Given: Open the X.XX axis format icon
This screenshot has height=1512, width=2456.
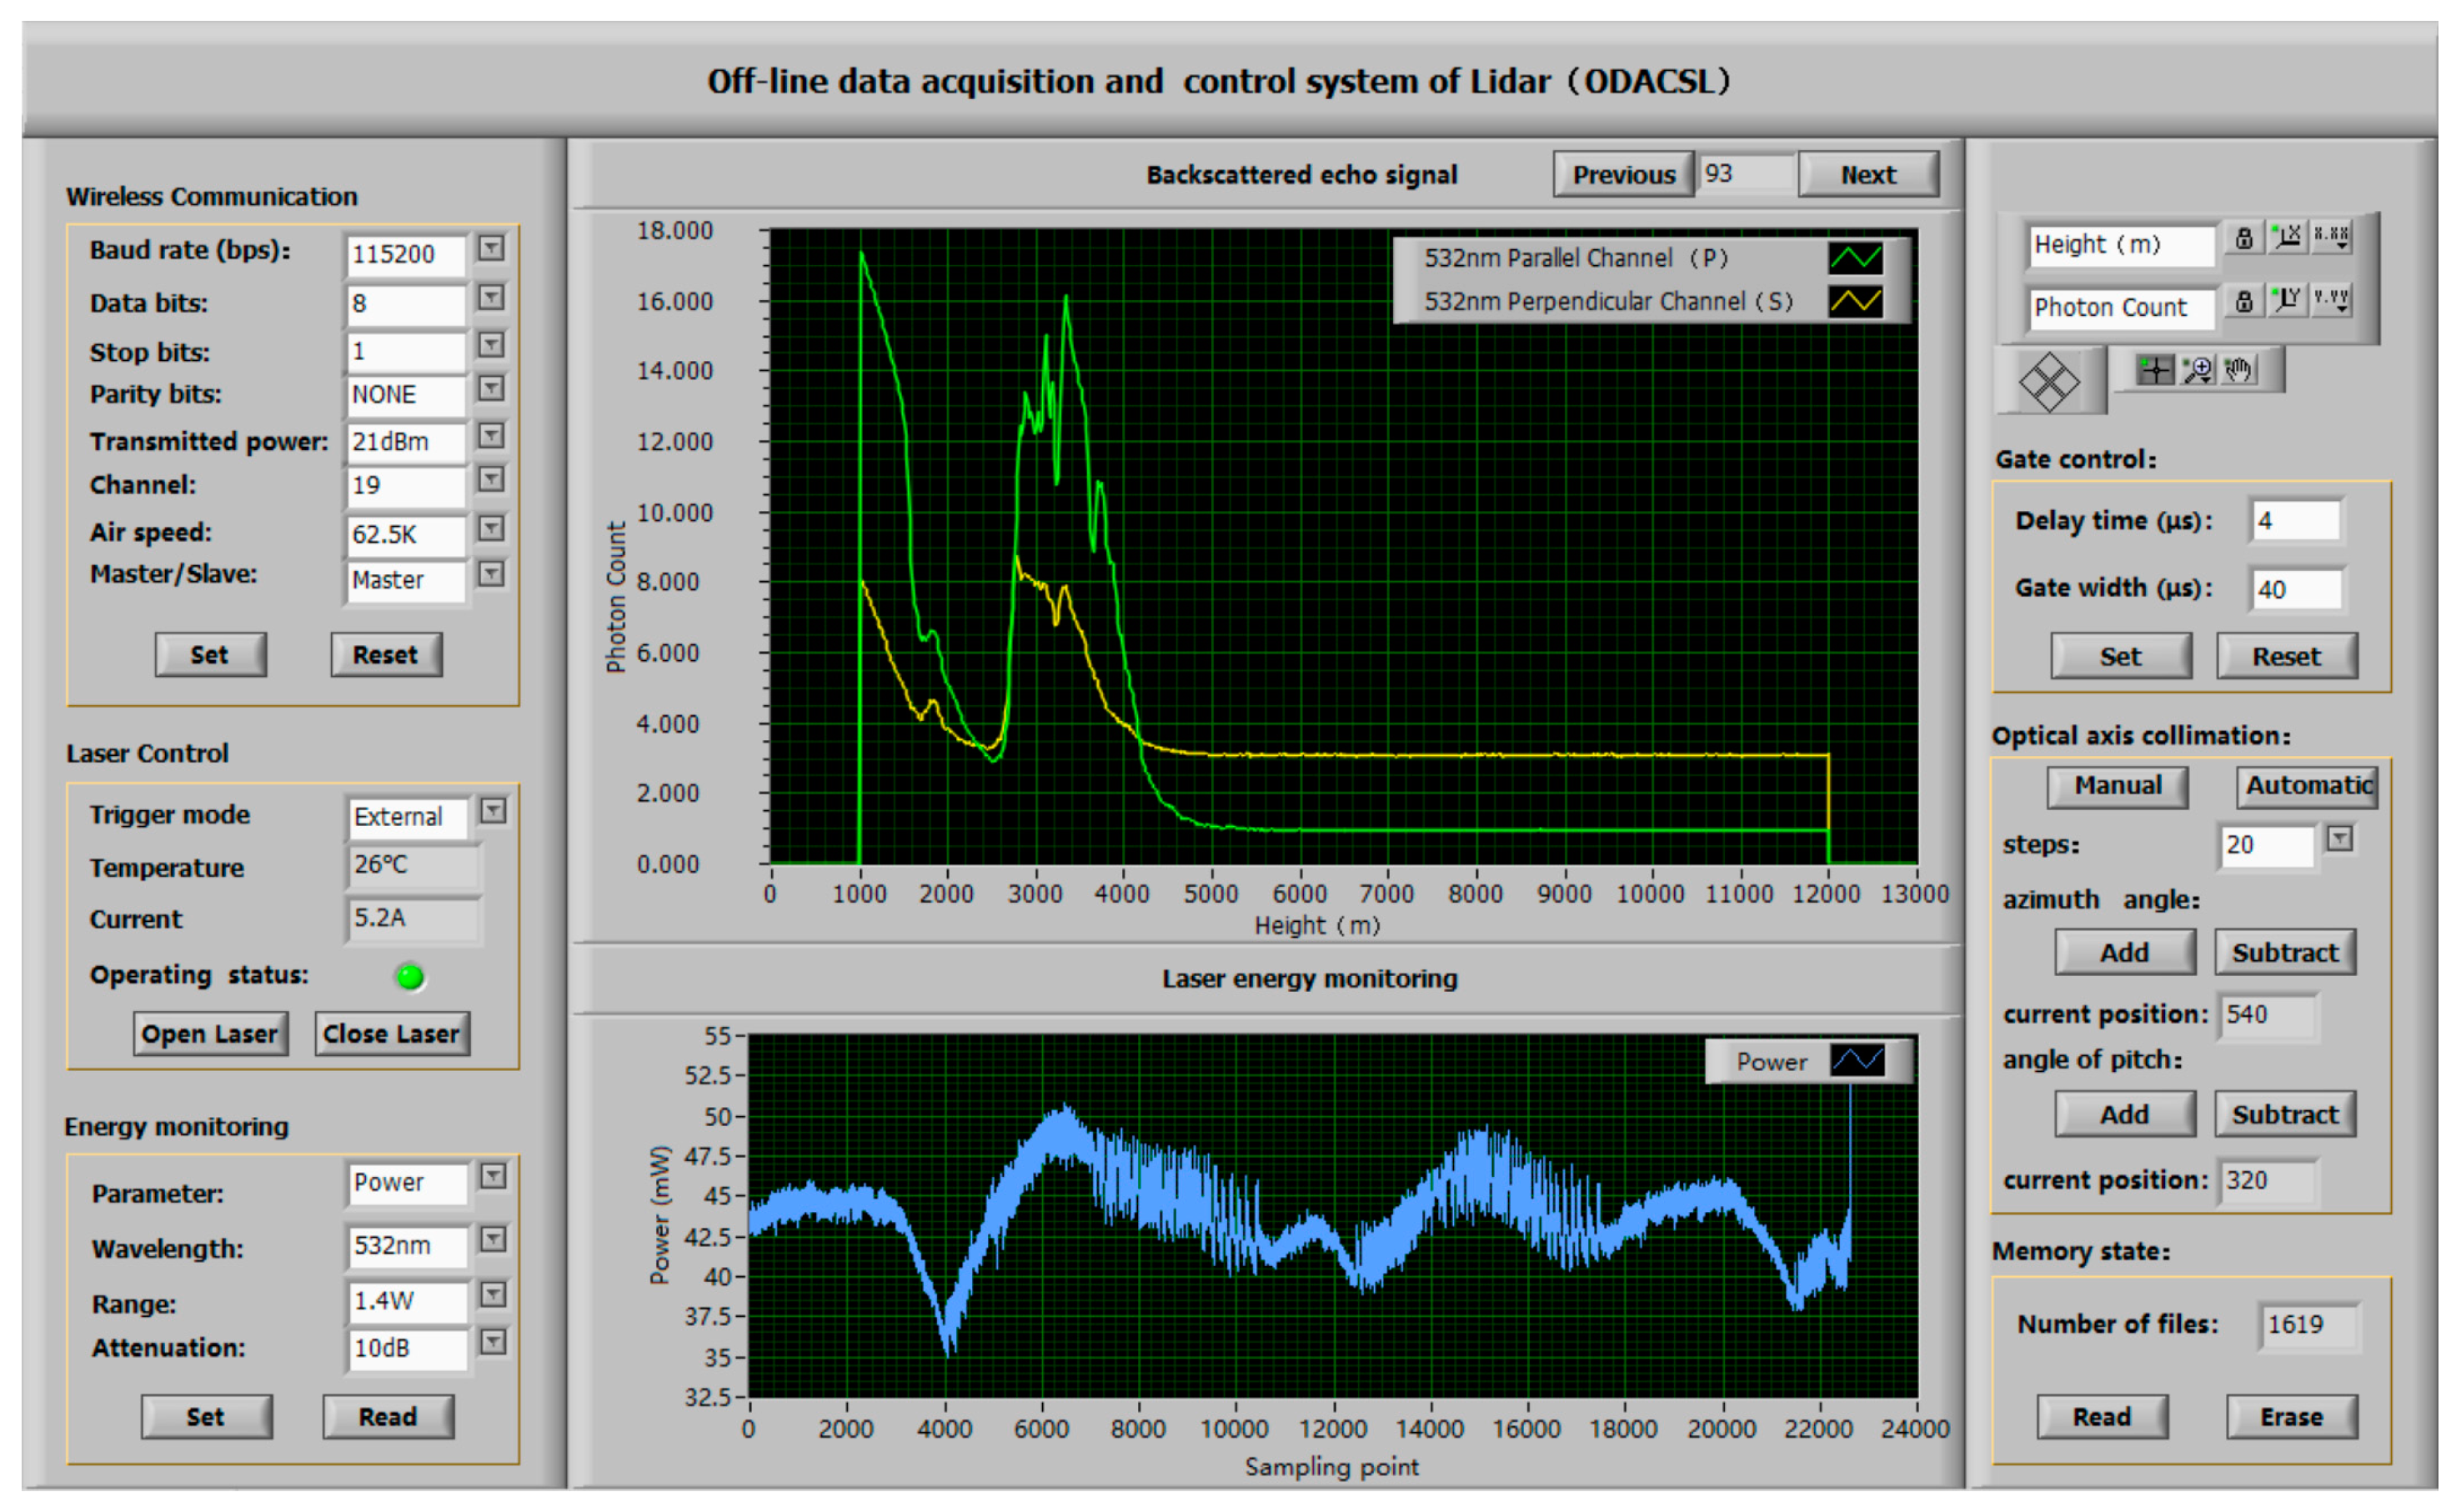Looking at the screenshot, I should 2331,237.
